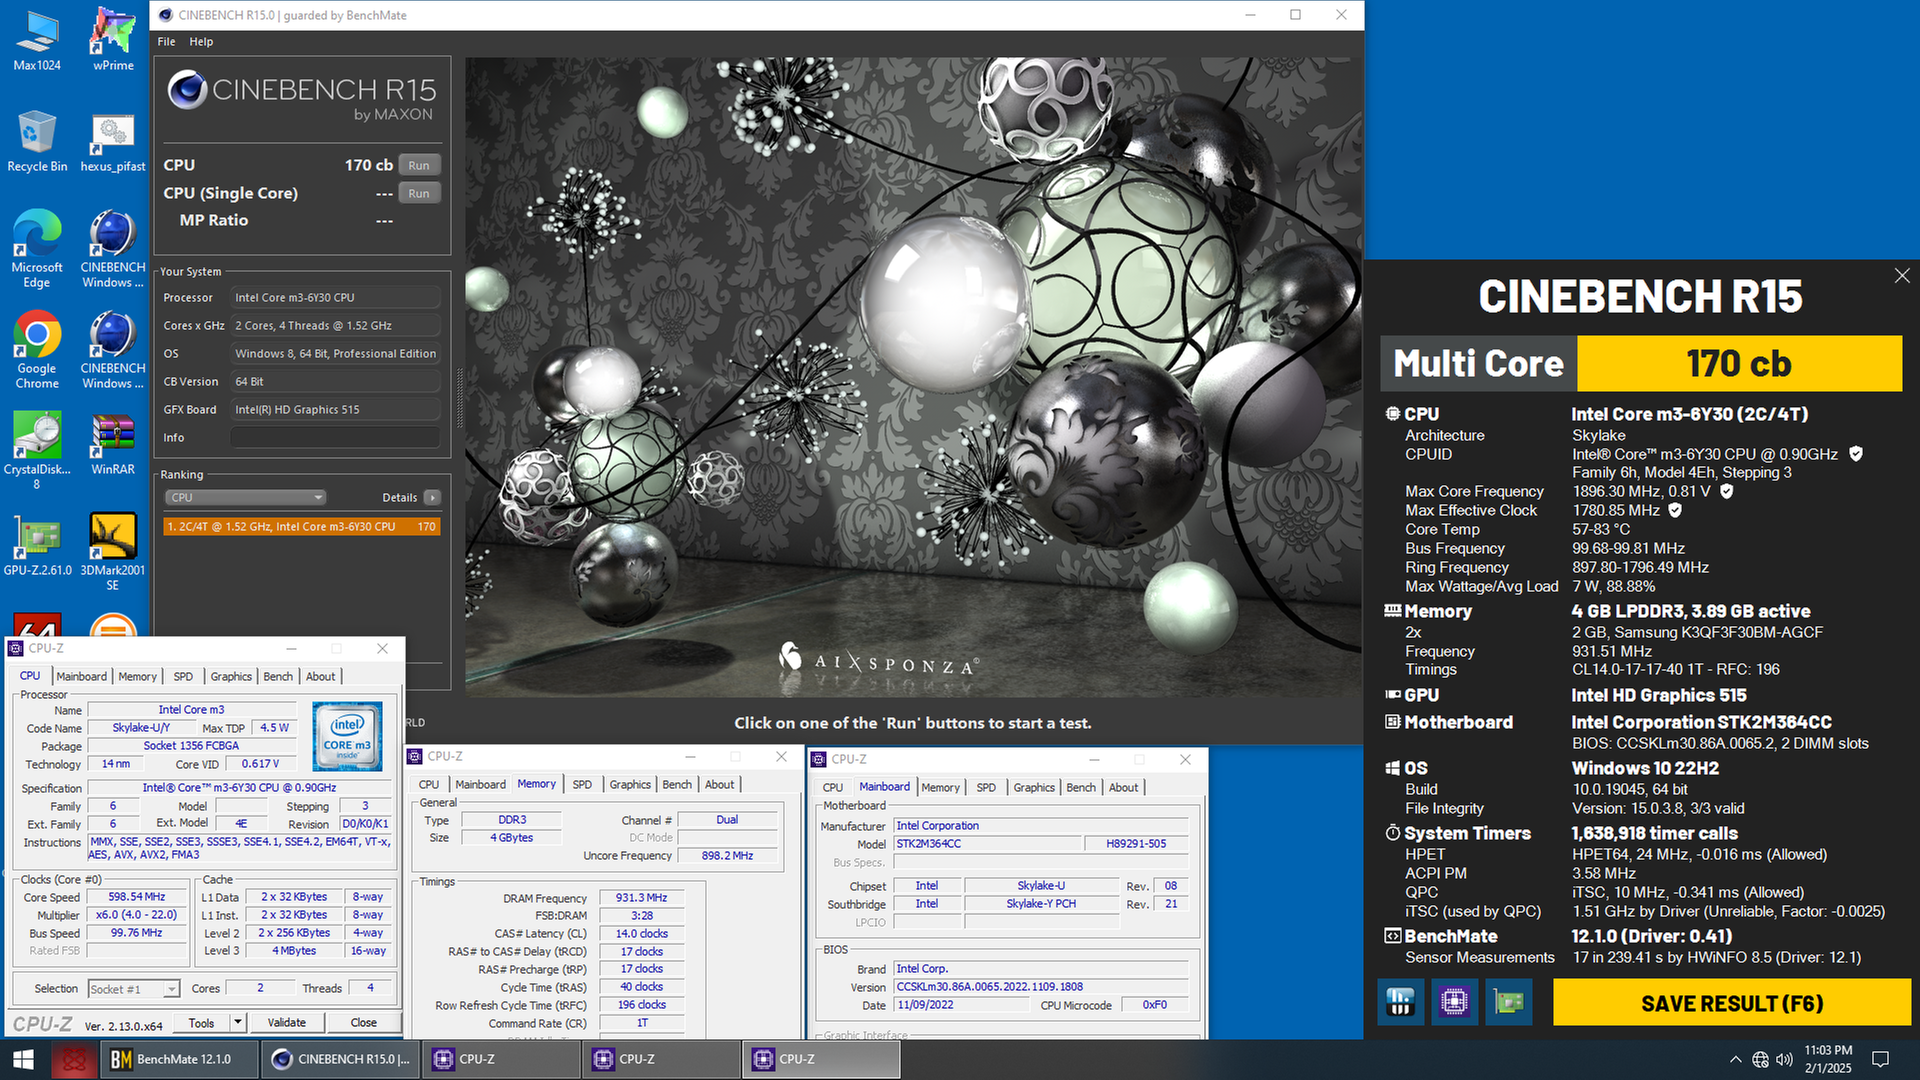Open the Memory tab in right CPU-Z window
This screenshot has width=1920, height=1080.
coord(940,788)
